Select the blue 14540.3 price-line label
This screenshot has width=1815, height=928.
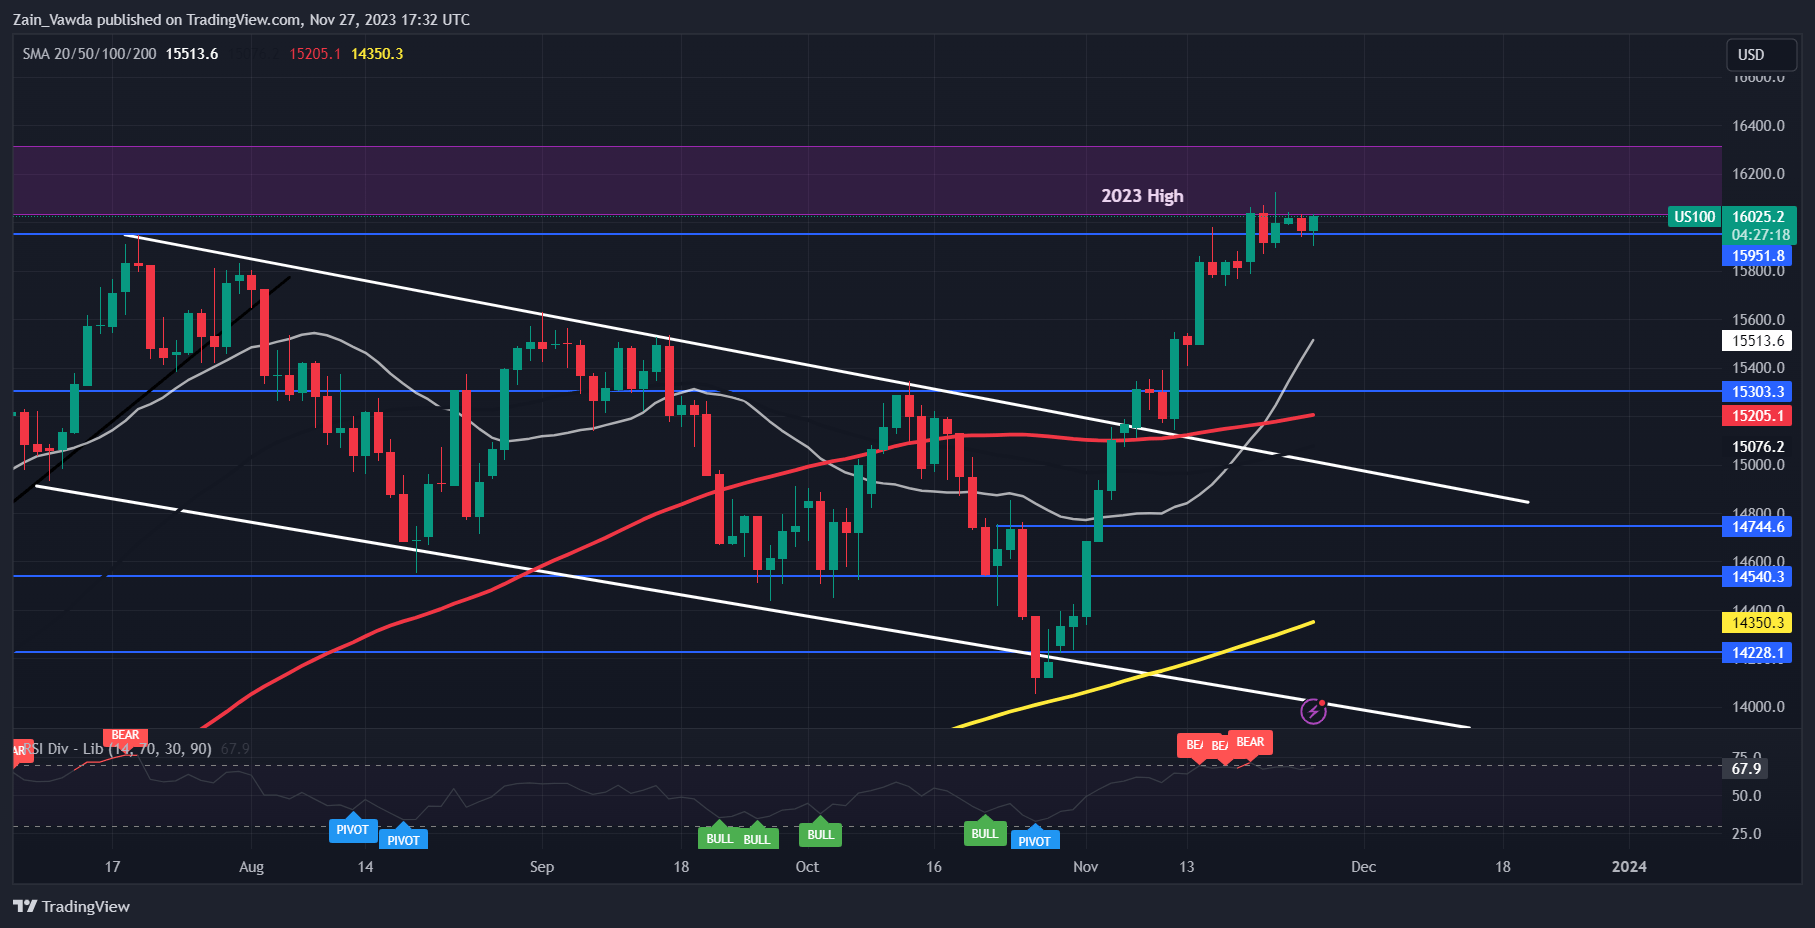(1757, 577)
